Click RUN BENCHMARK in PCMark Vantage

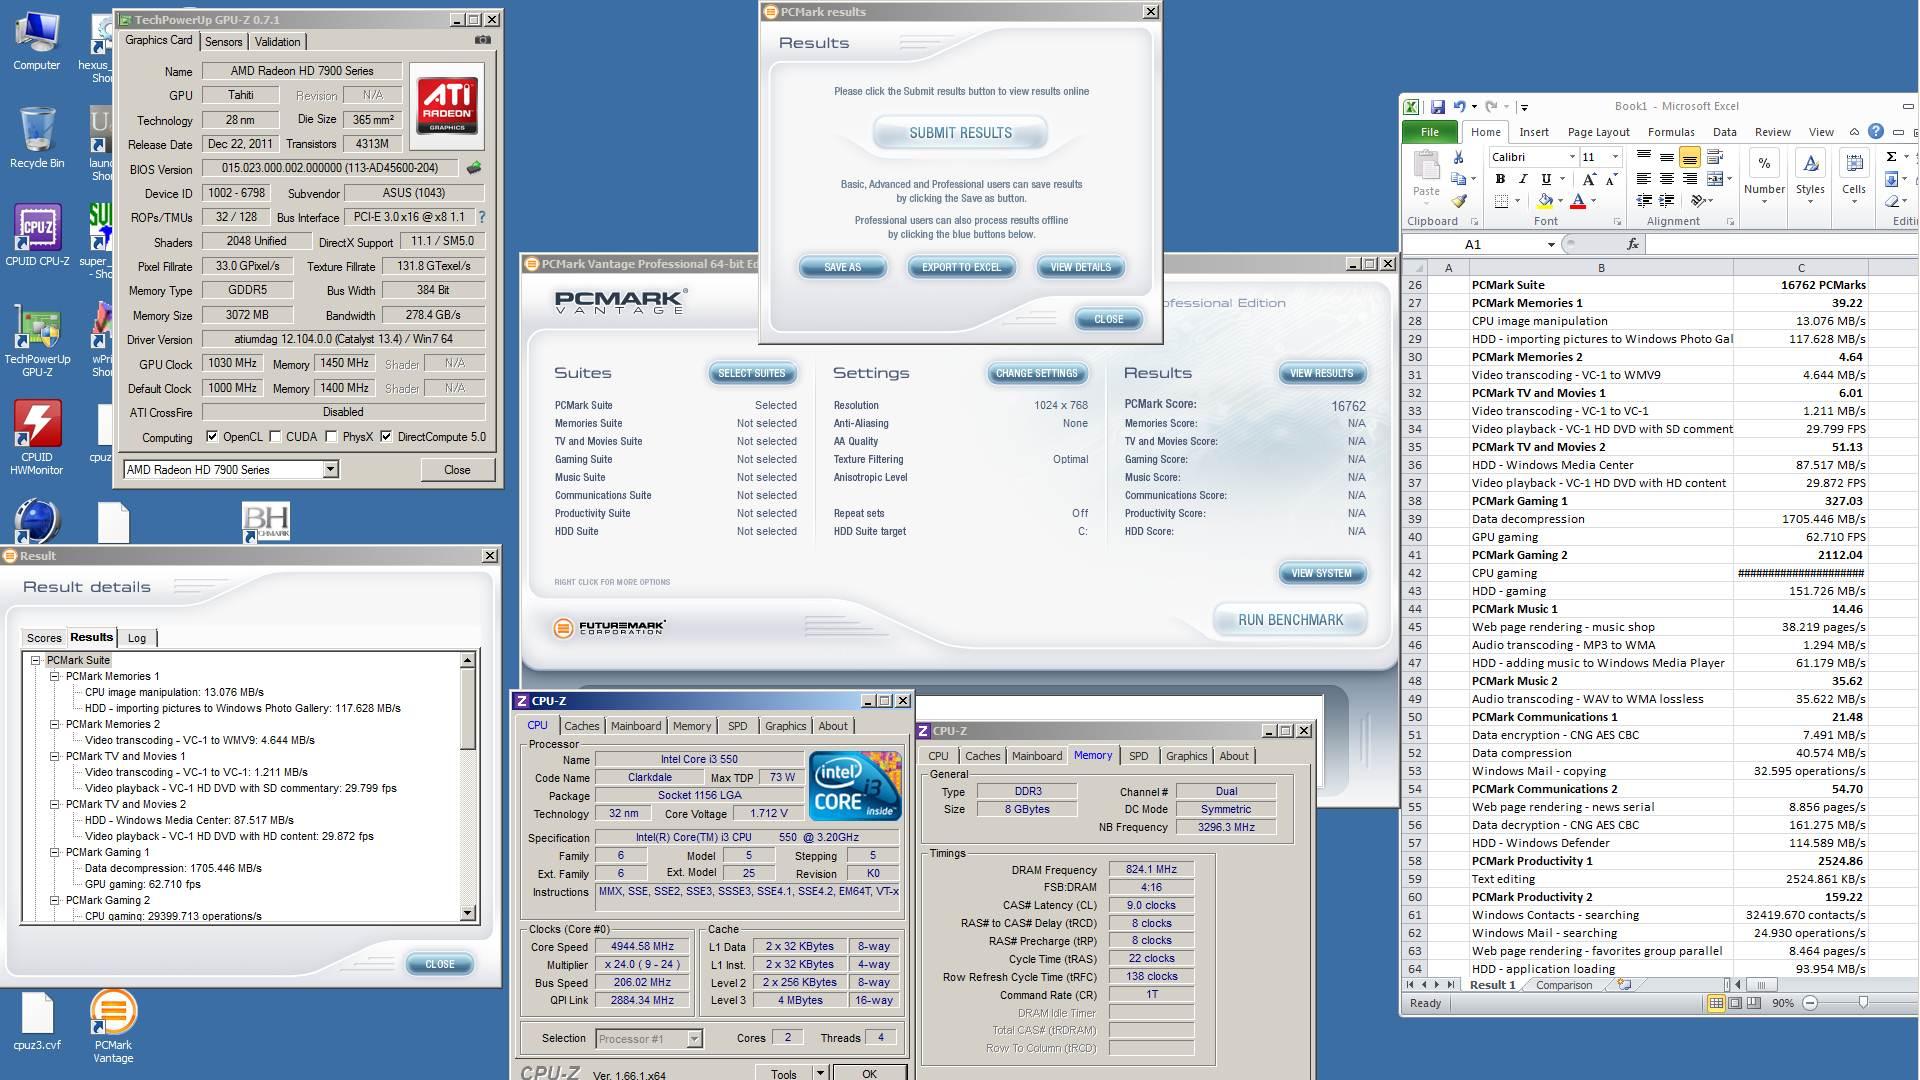(1290, 620)
